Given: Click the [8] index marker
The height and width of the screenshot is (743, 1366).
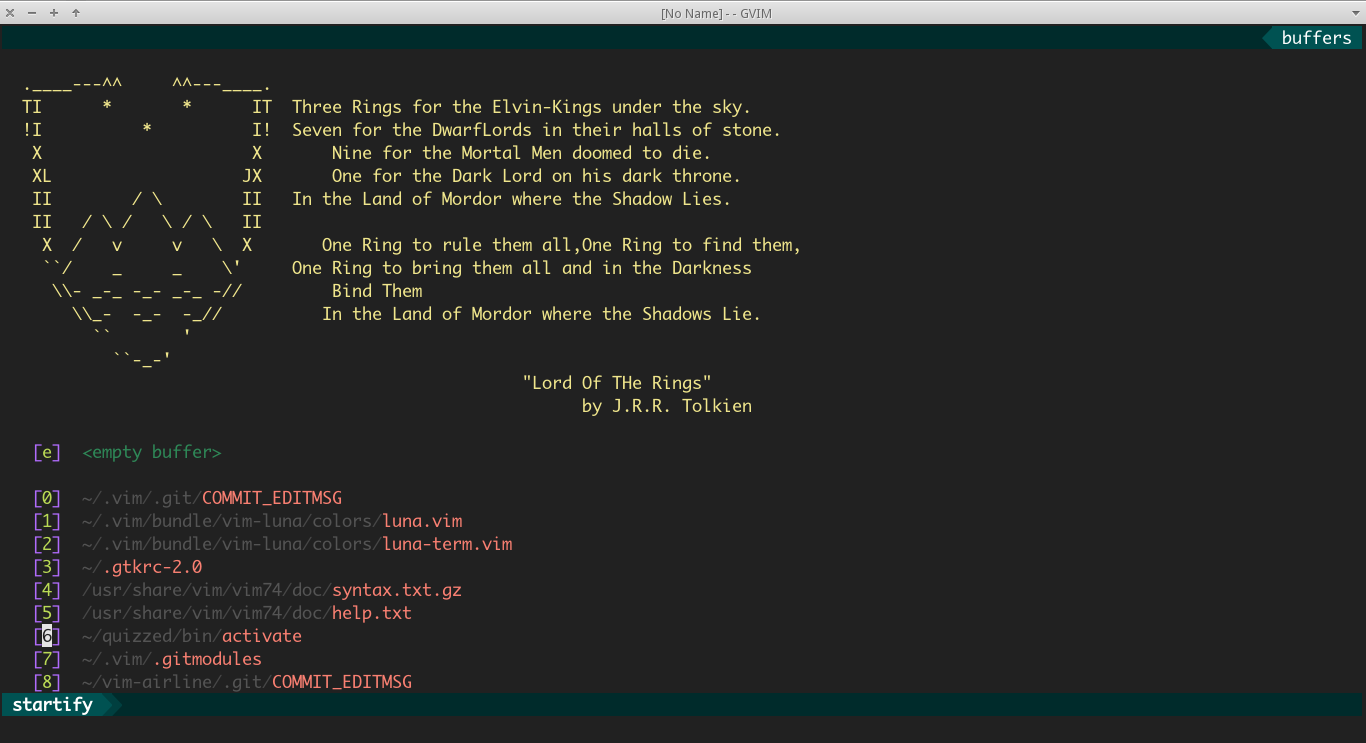Looking at the screenshot, I should [47, 682].
